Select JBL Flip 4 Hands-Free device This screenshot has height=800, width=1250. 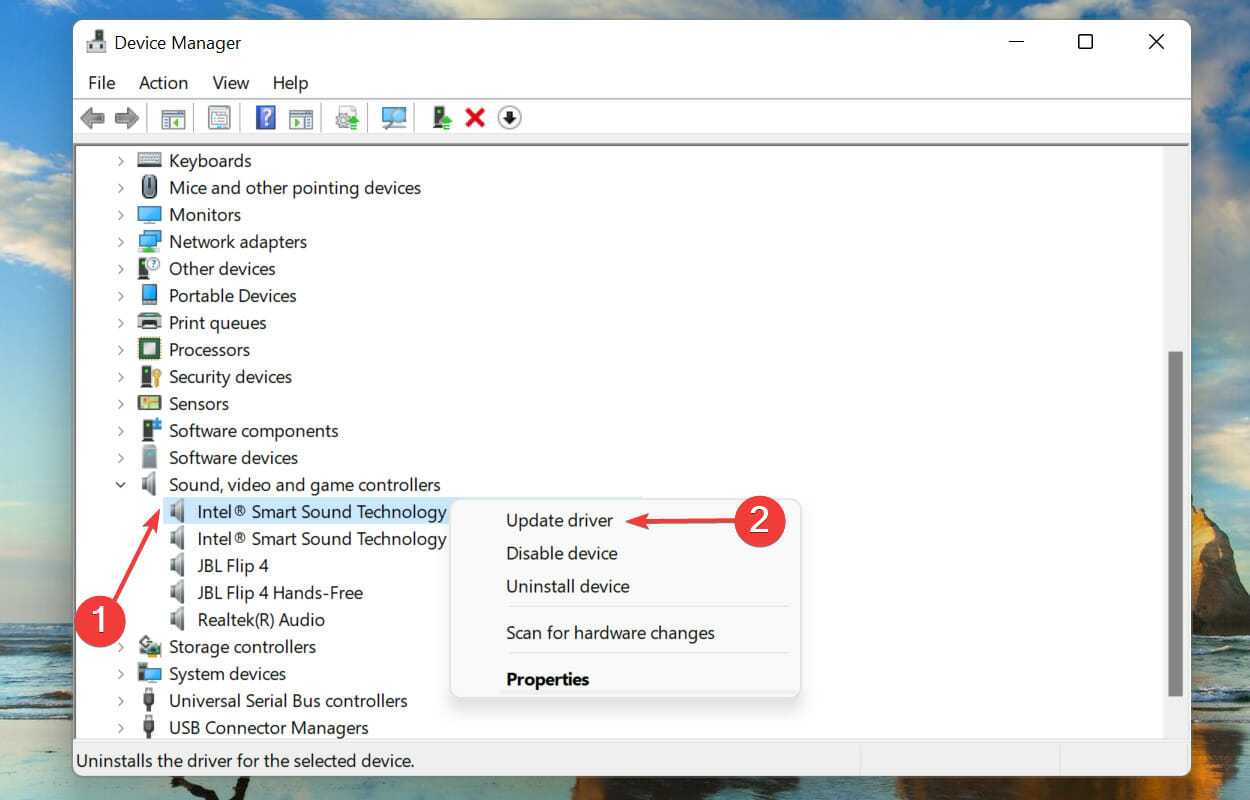pyautogui.click(x=279, y=593)
